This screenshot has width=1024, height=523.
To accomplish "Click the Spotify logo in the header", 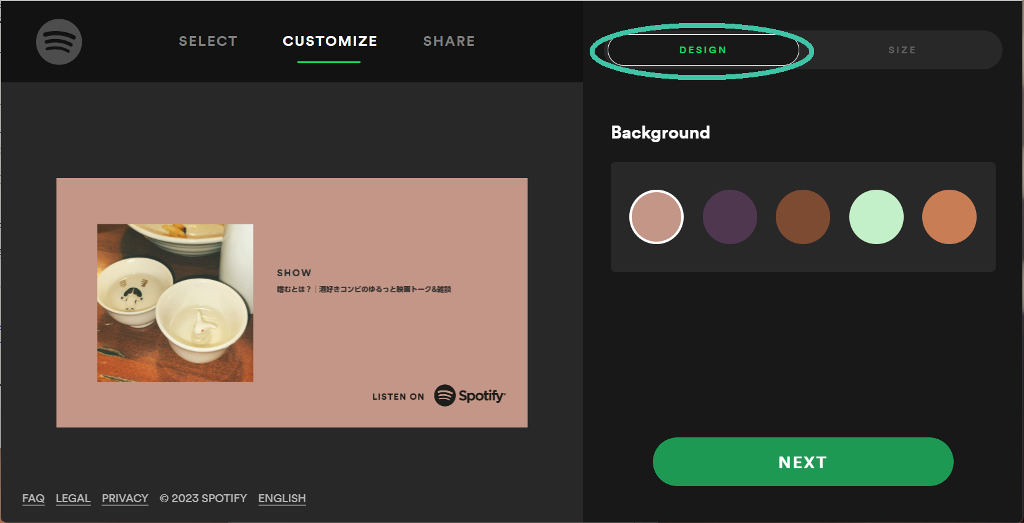I will click(59, 42).
